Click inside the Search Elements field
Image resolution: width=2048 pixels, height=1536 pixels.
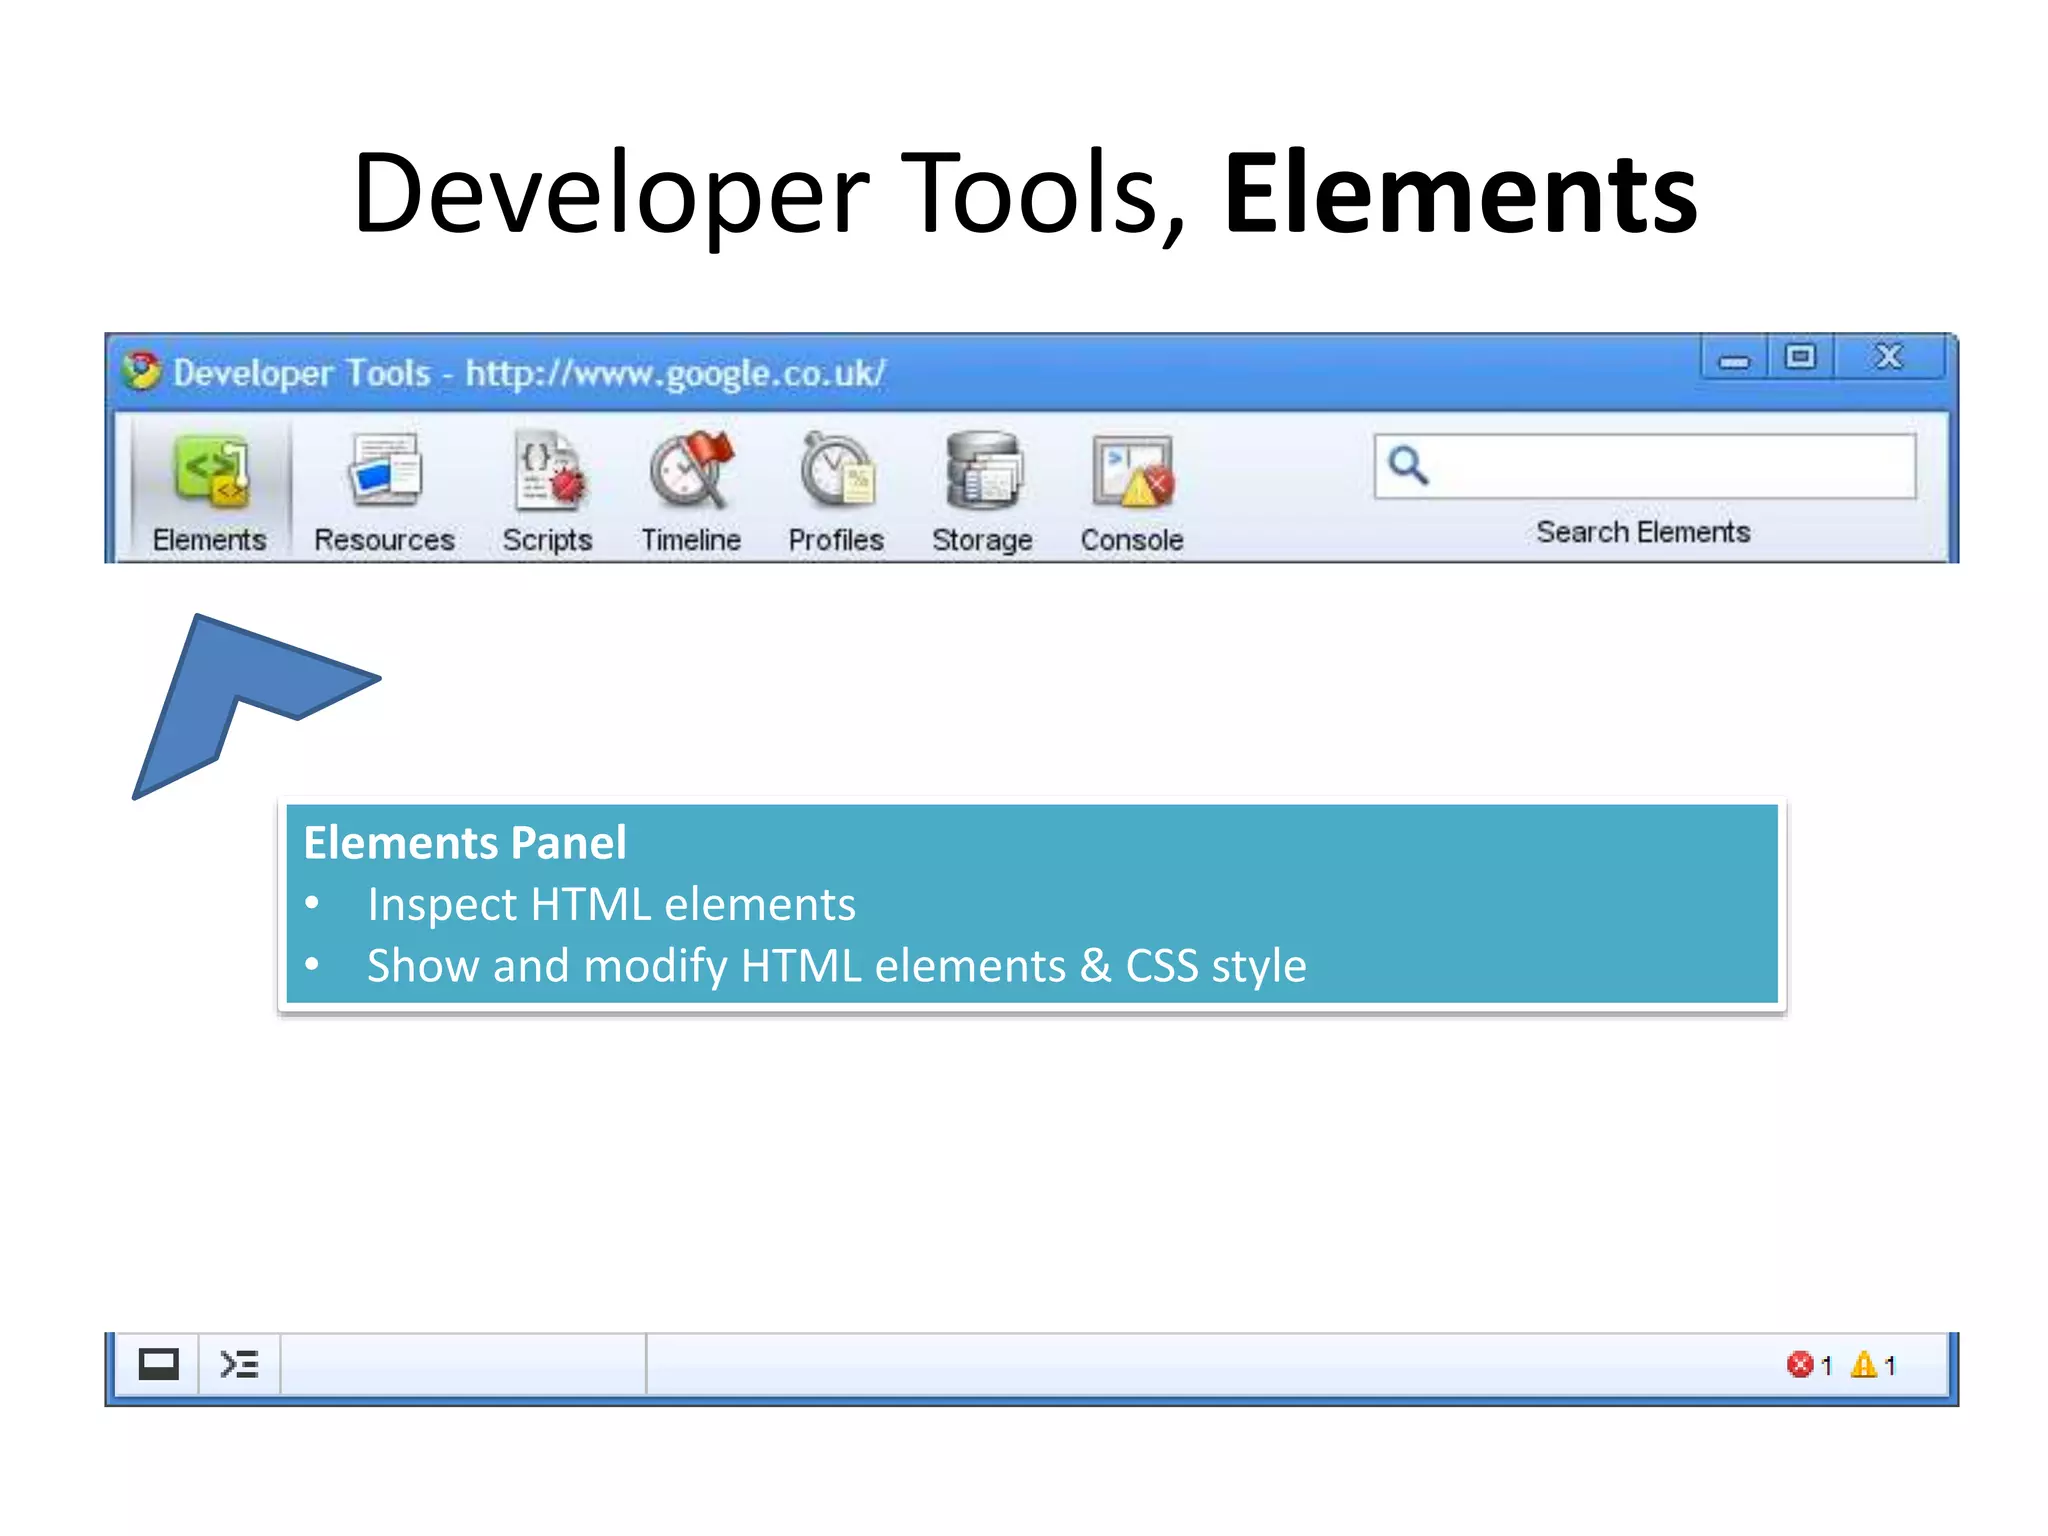point(1645,466)
